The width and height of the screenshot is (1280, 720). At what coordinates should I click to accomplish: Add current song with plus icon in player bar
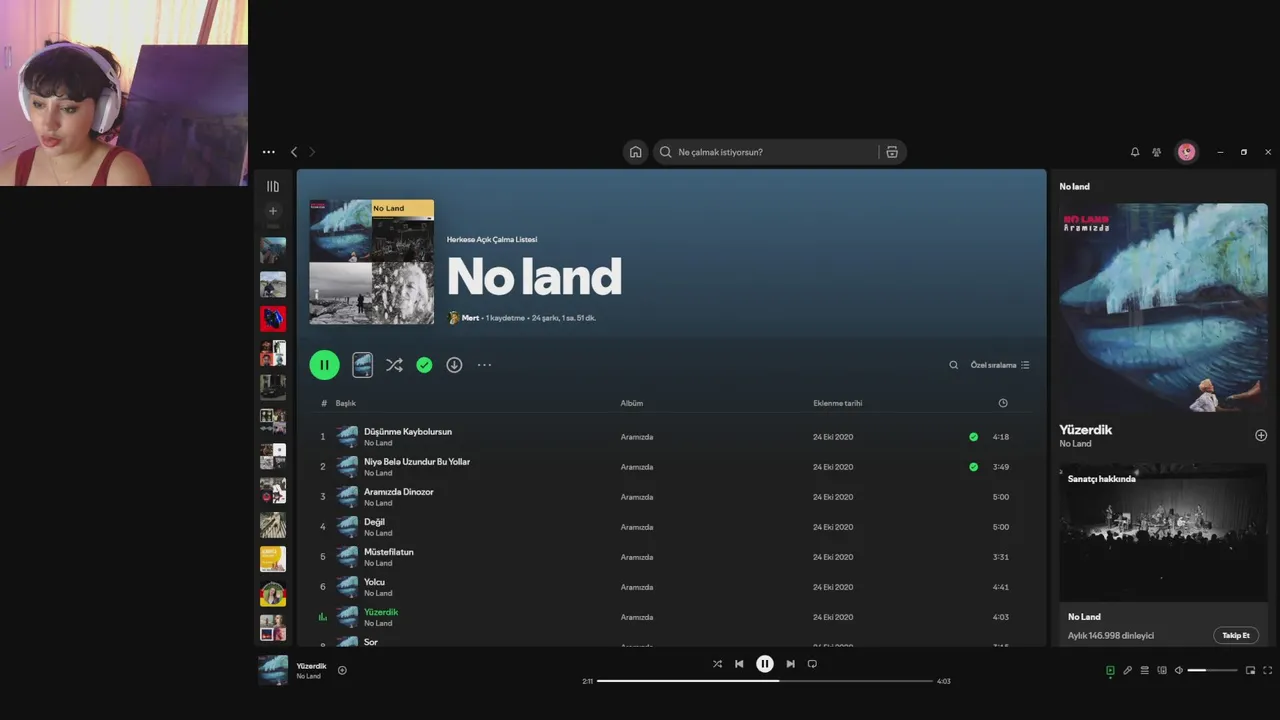coord(342,670)
